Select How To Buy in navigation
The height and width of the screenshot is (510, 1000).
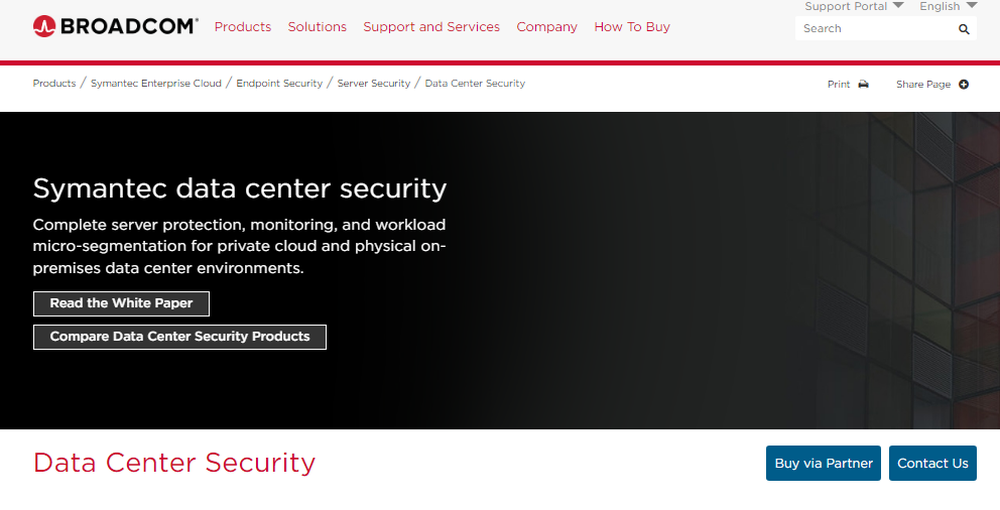pos(632,27)
